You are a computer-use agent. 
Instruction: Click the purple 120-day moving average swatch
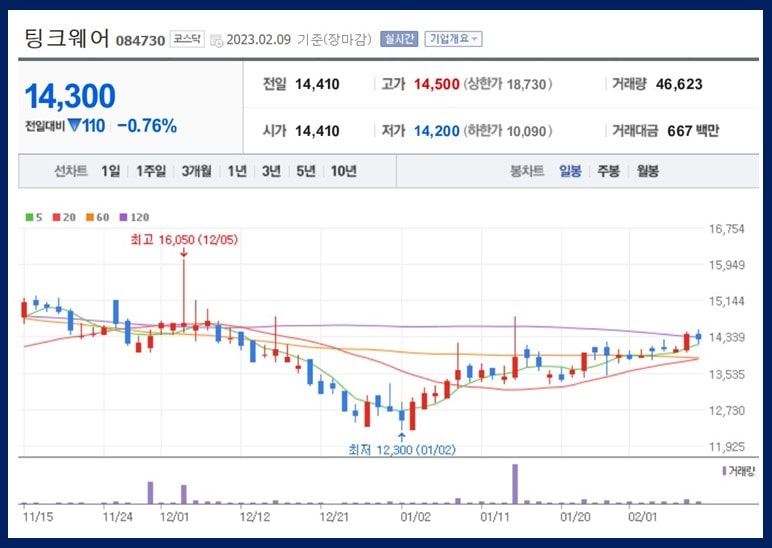(x=124, y=217)
